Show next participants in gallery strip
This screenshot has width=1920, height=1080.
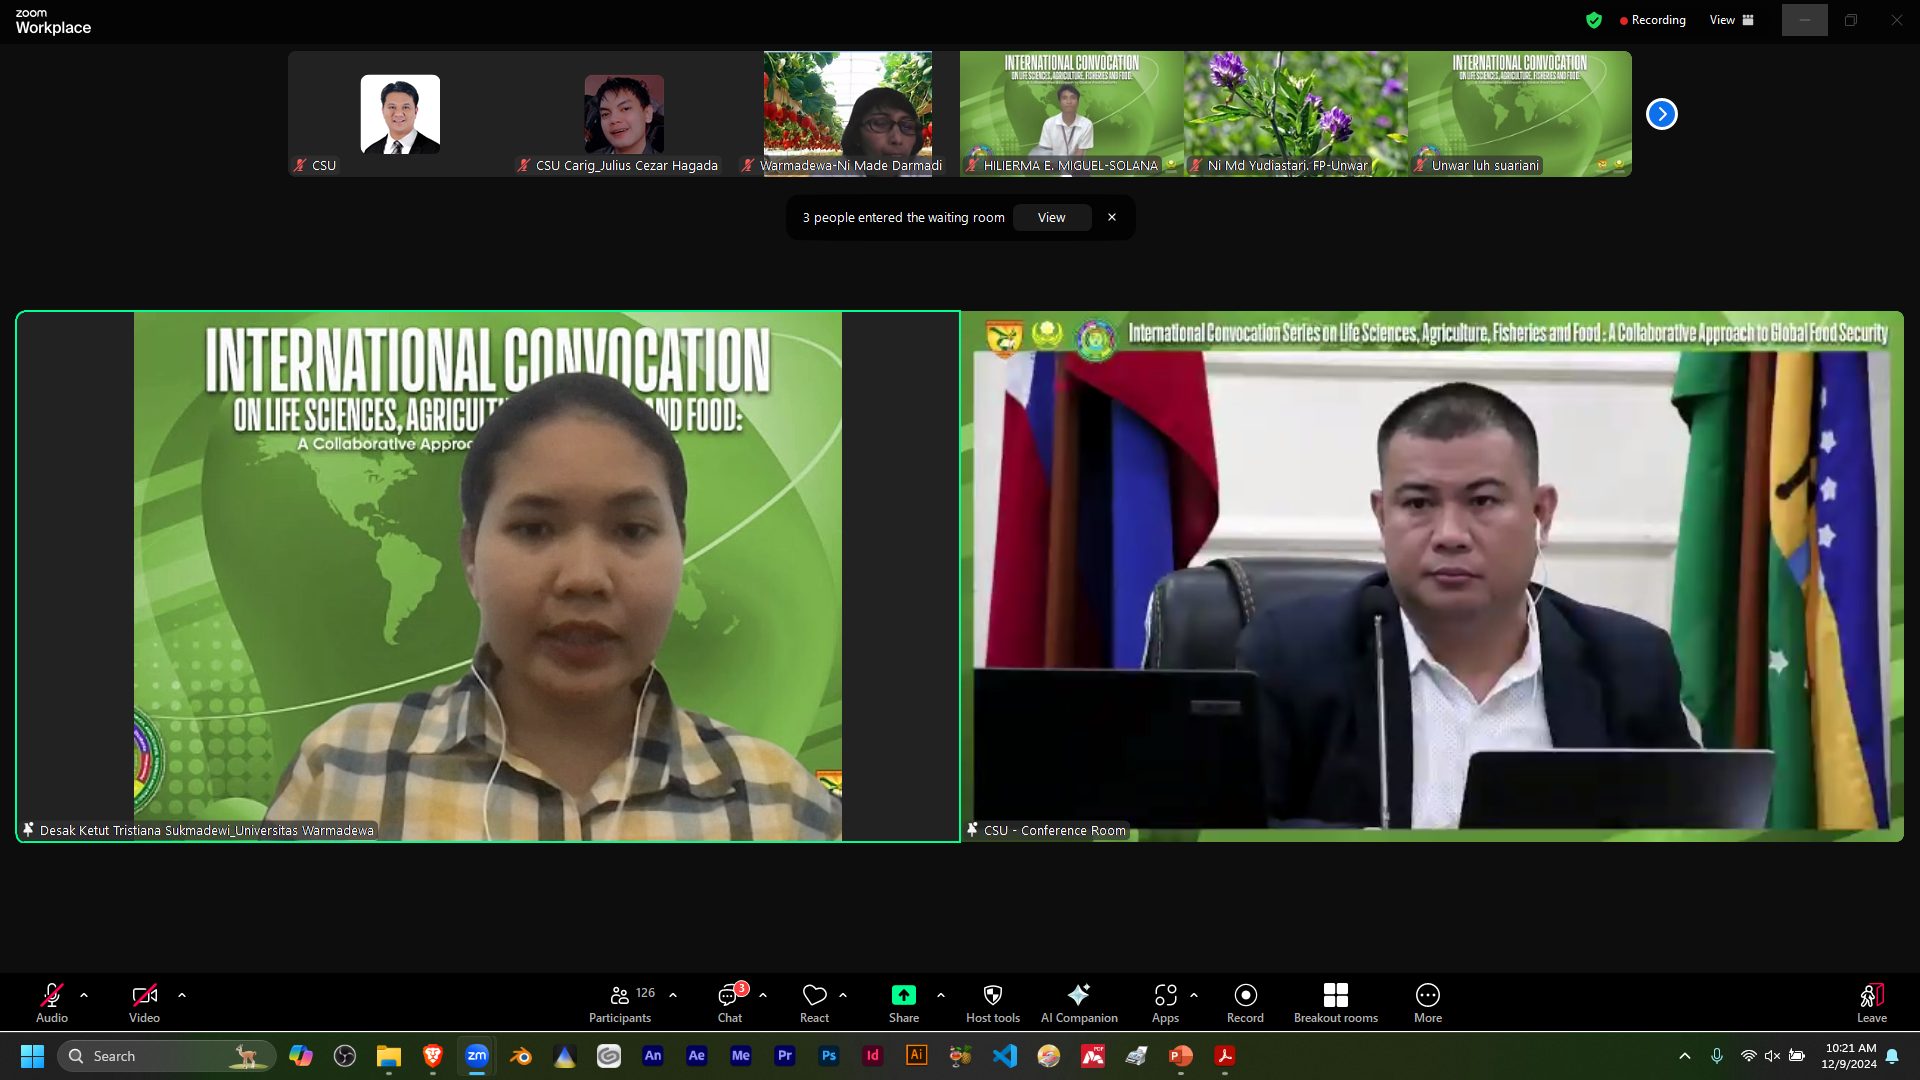click(x=1661, y=114)
